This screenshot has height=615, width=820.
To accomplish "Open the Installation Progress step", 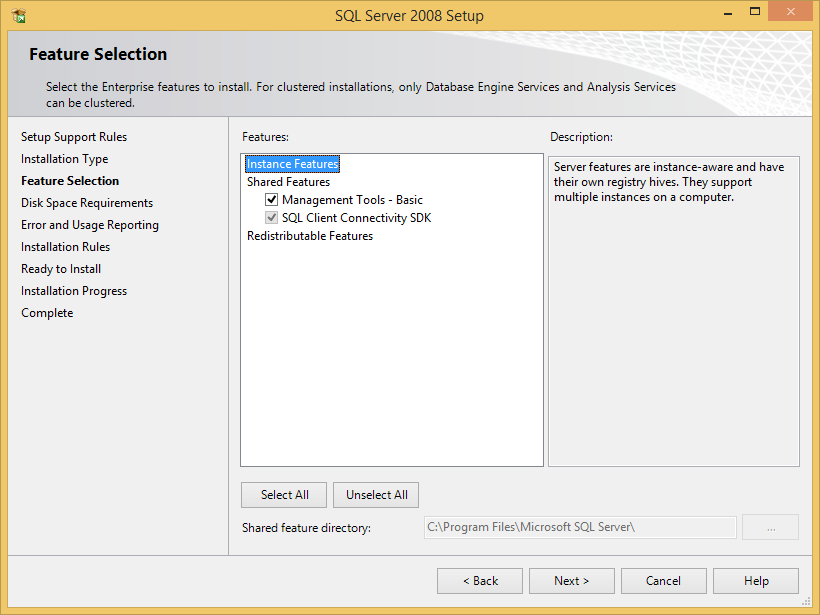I will [x=74, y=291].
